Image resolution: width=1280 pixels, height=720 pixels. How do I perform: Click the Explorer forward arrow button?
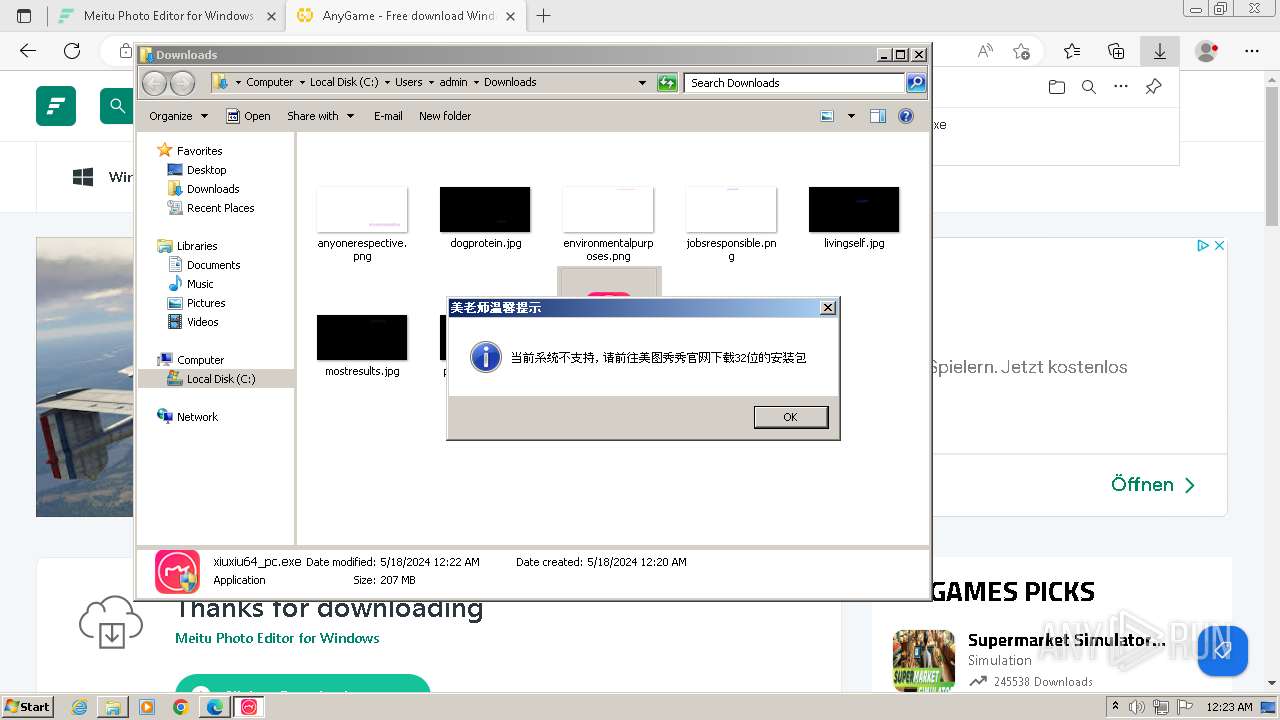(182, 83)
